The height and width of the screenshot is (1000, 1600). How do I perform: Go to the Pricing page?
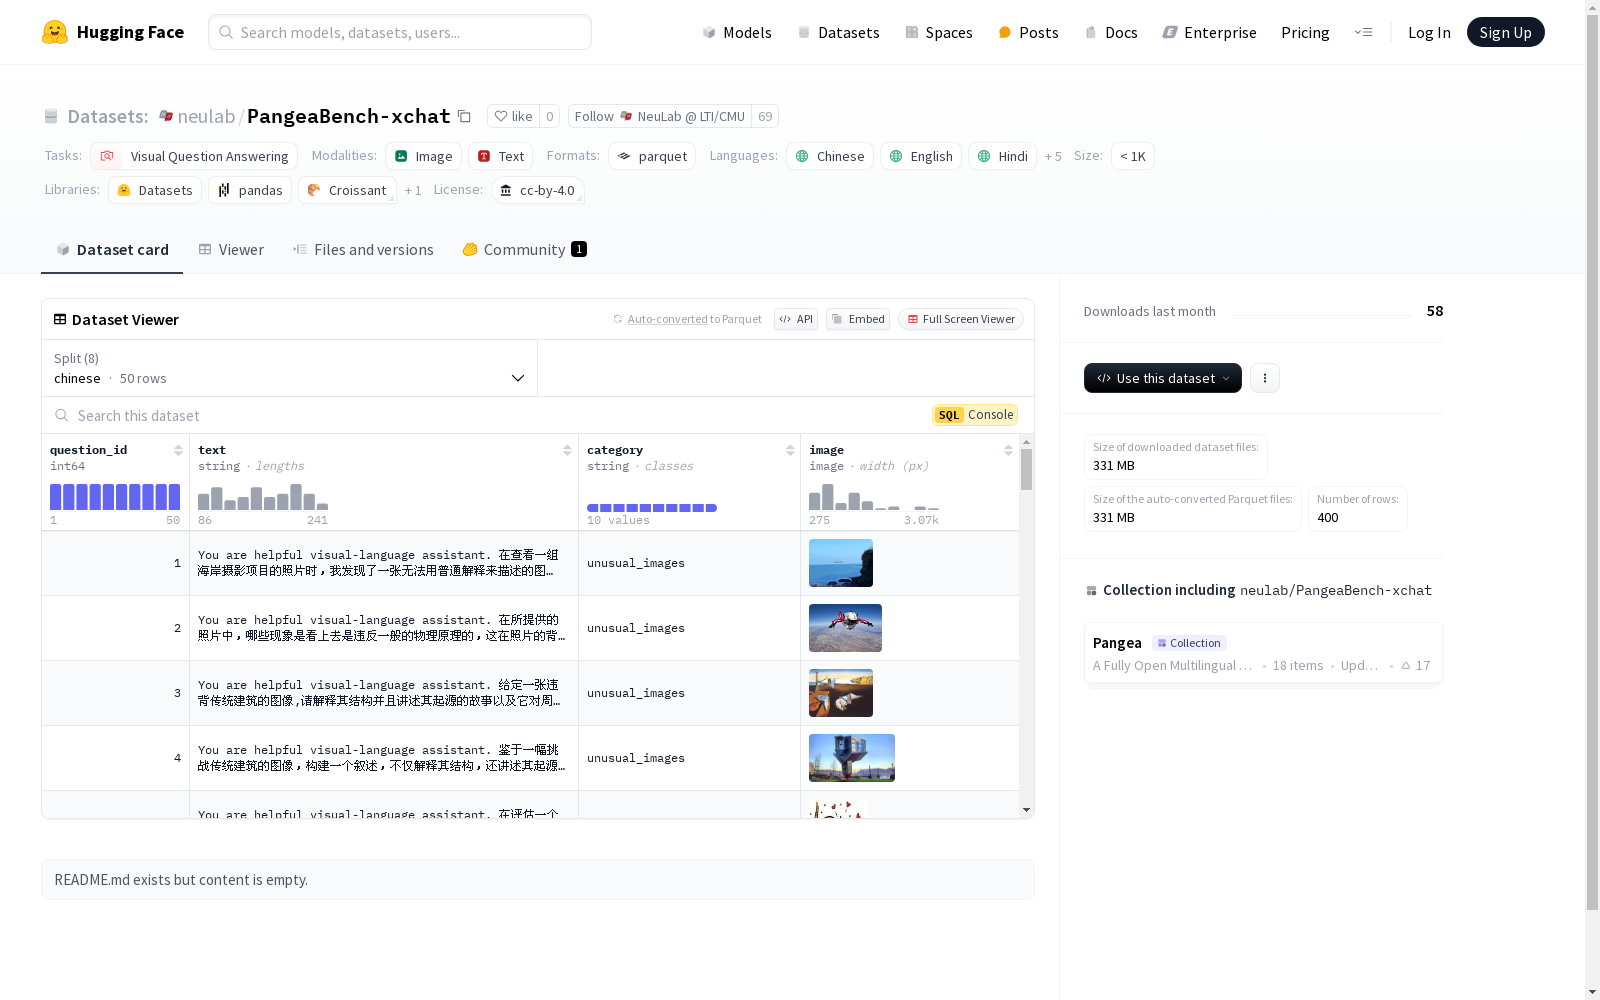pyautogui.click(x=1305, y=32)
